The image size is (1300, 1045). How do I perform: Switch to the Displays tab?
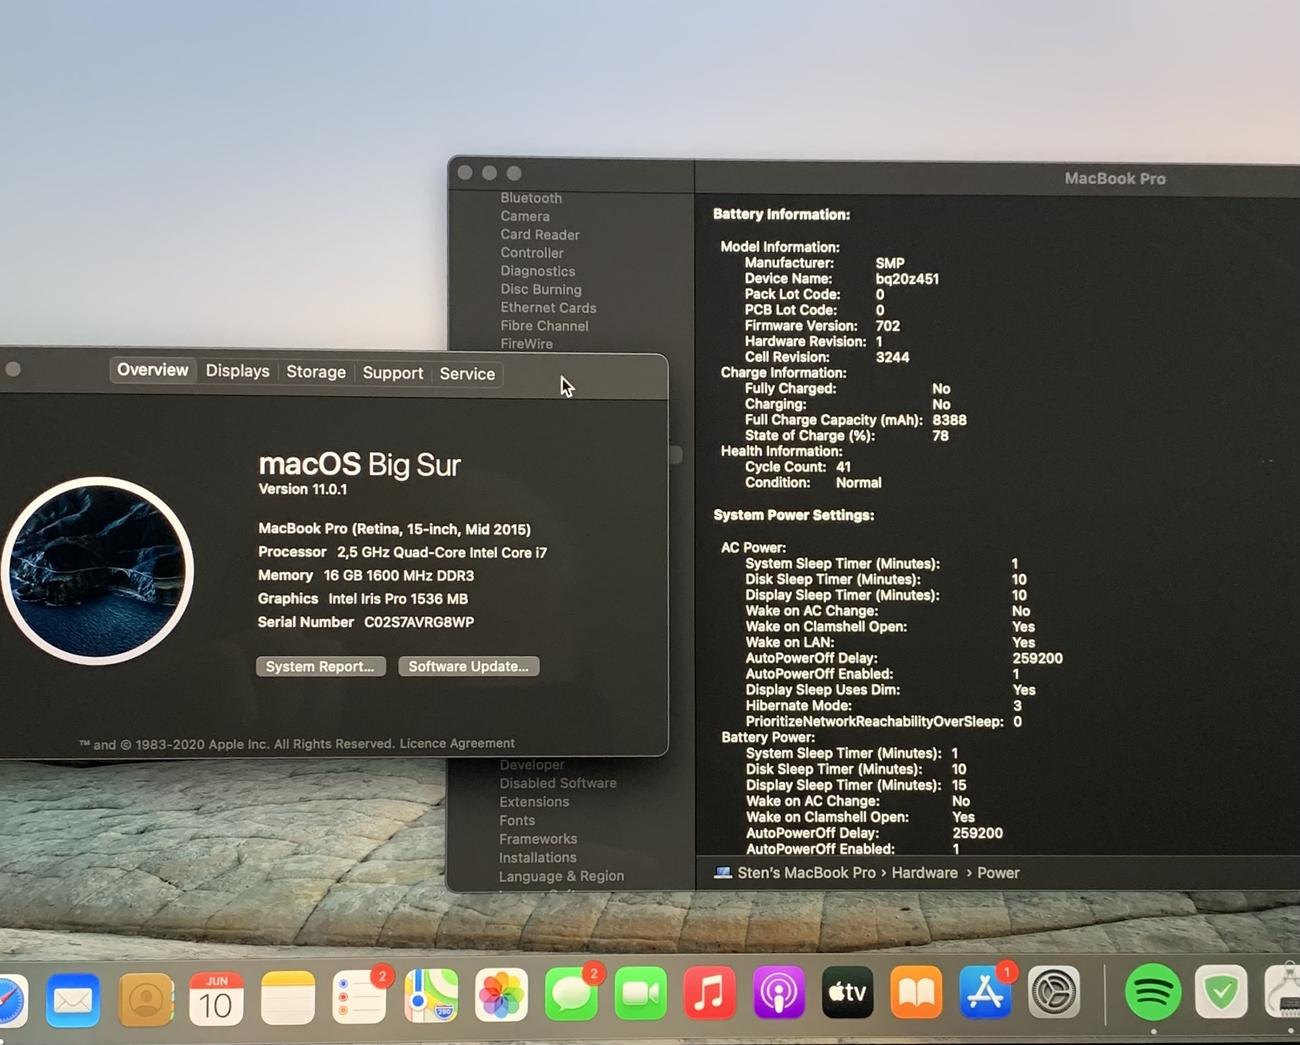(237, 371)
